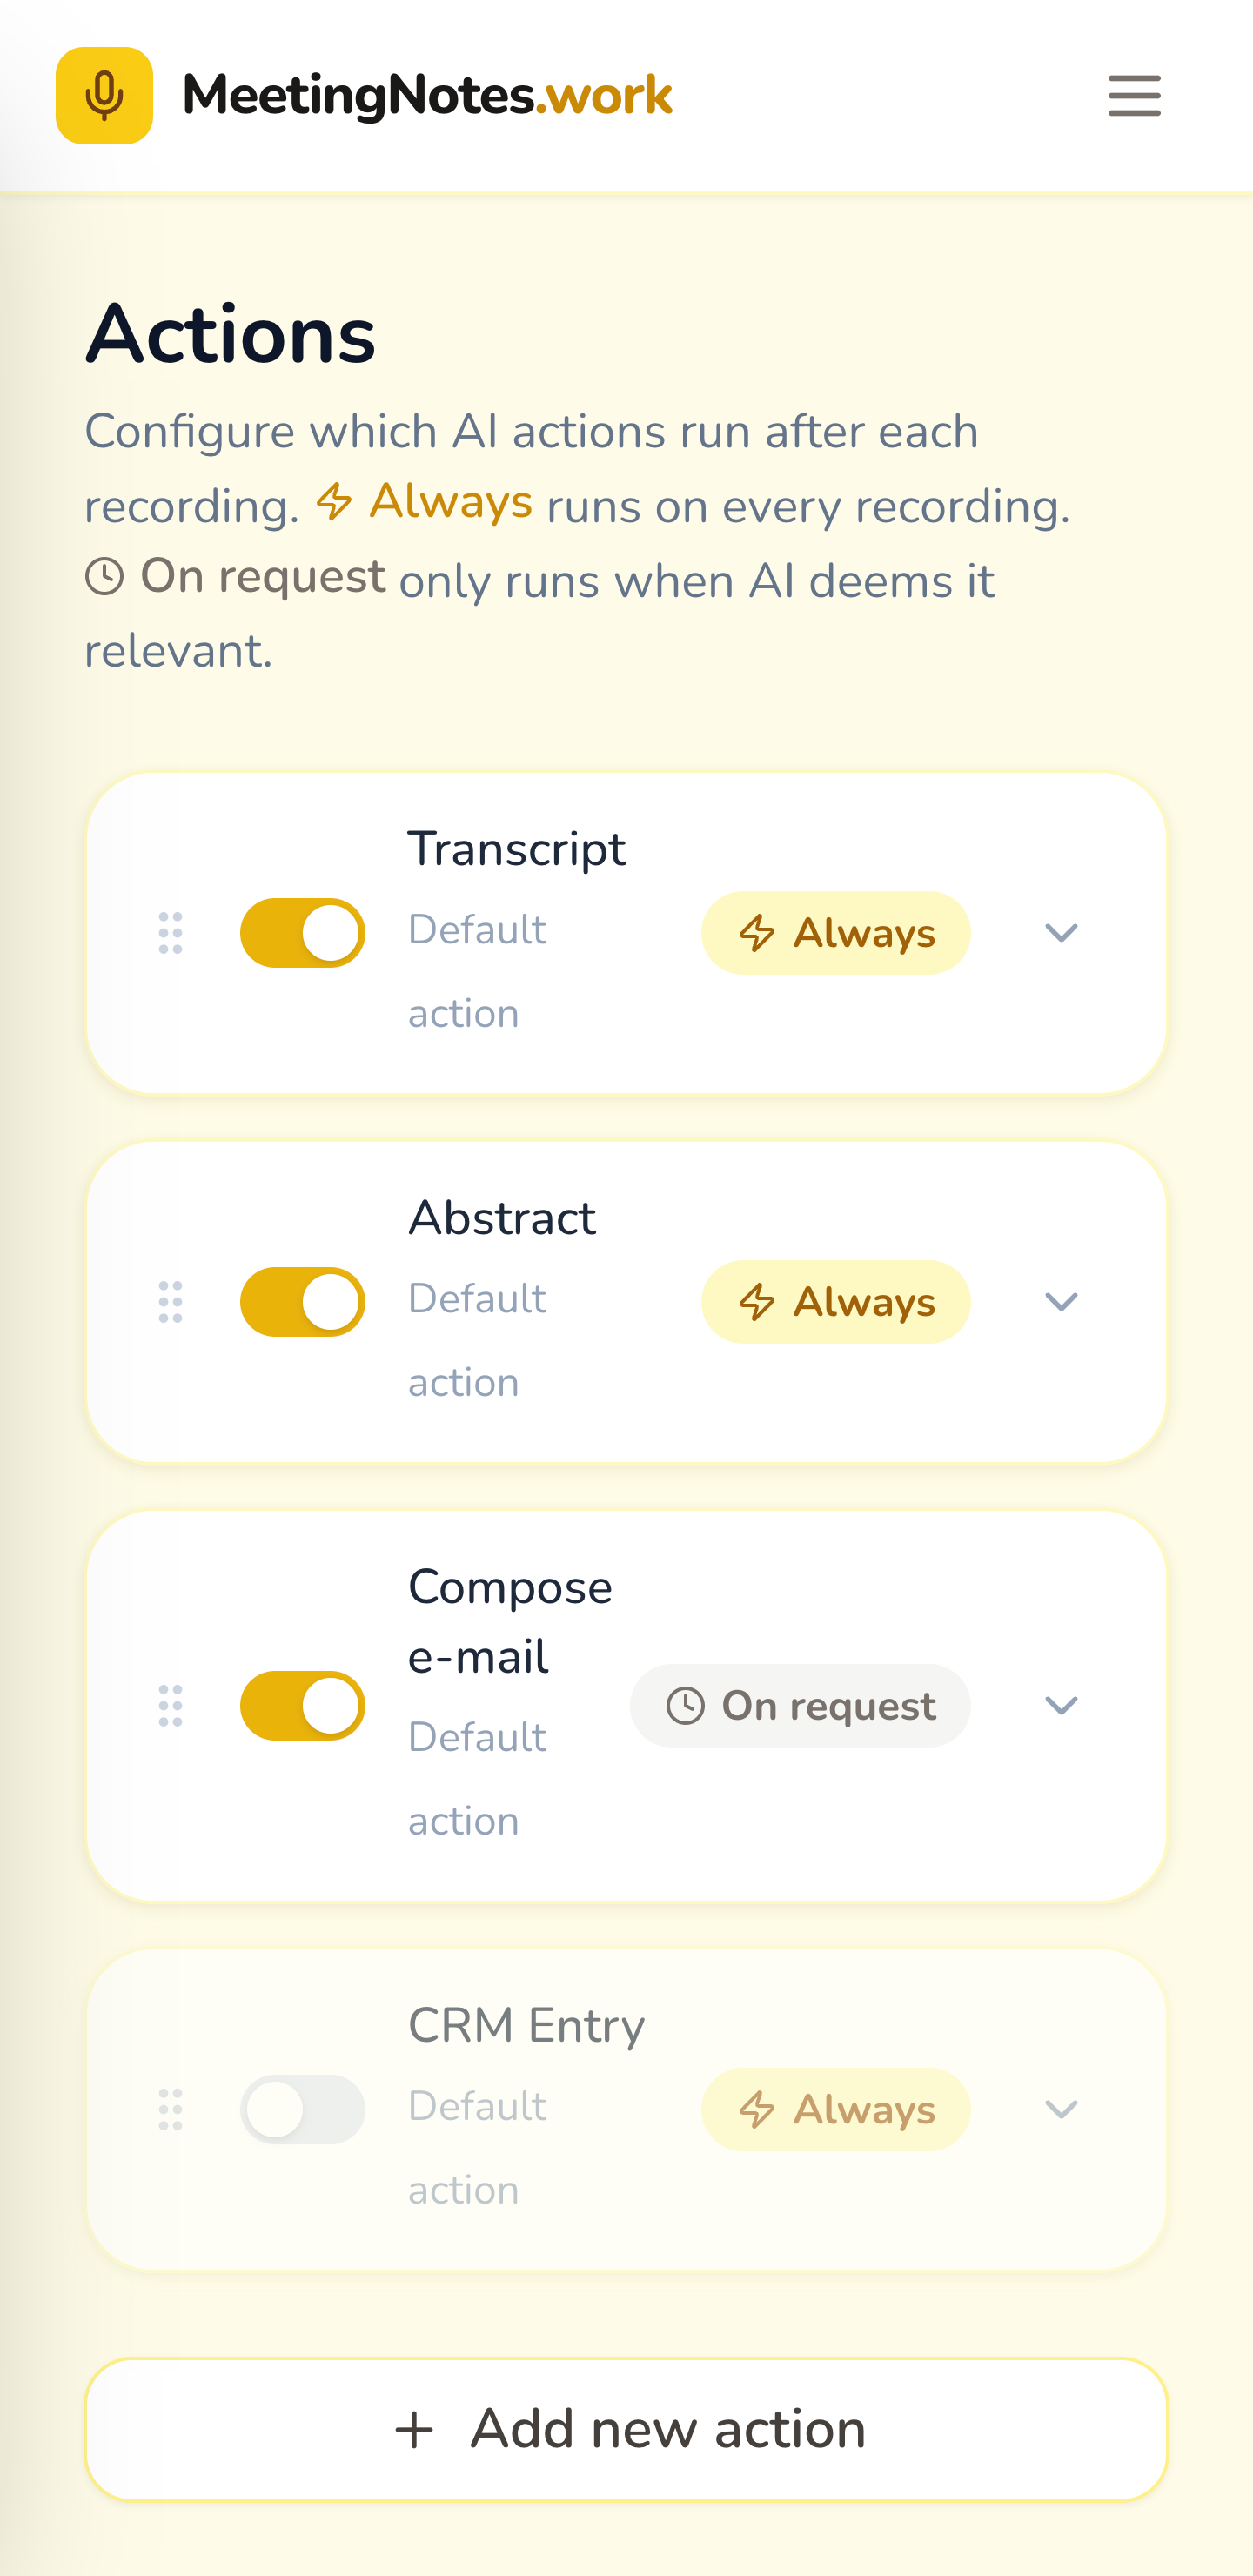
Task: Expand the Compose e-mail card chevron
Action: [x=1062, y=1706]
